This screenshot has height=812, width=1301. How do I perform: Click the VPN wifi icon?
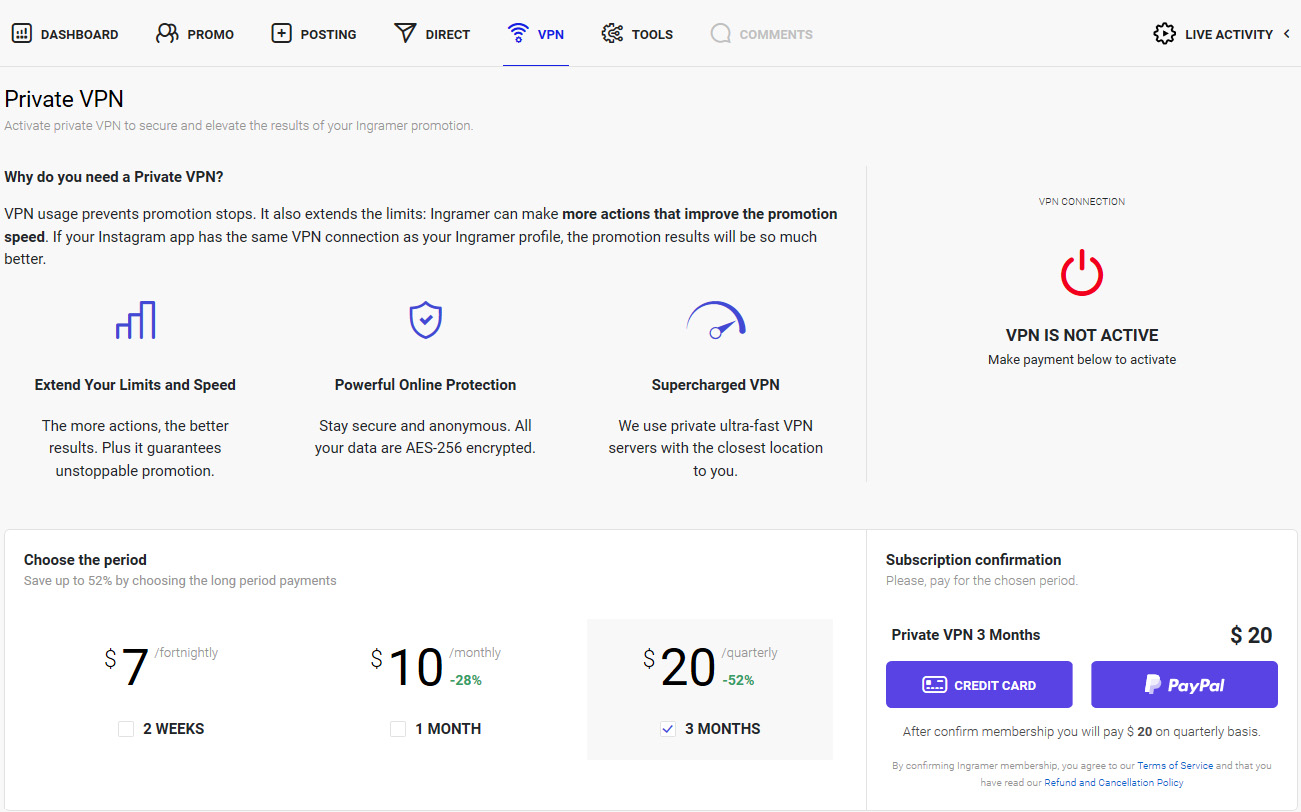click(518, 34)
